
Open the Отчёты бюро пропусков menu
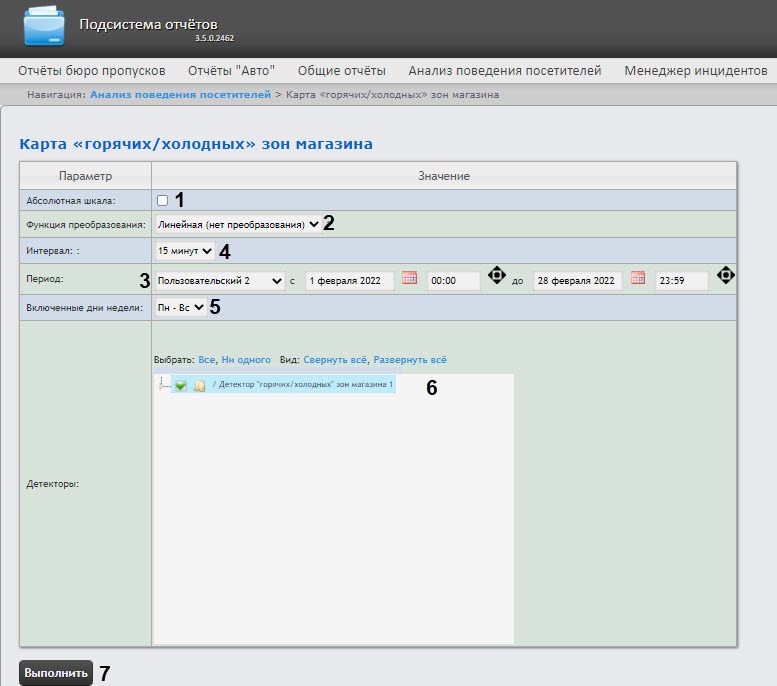pyautogui.click(x=92, y=71)
